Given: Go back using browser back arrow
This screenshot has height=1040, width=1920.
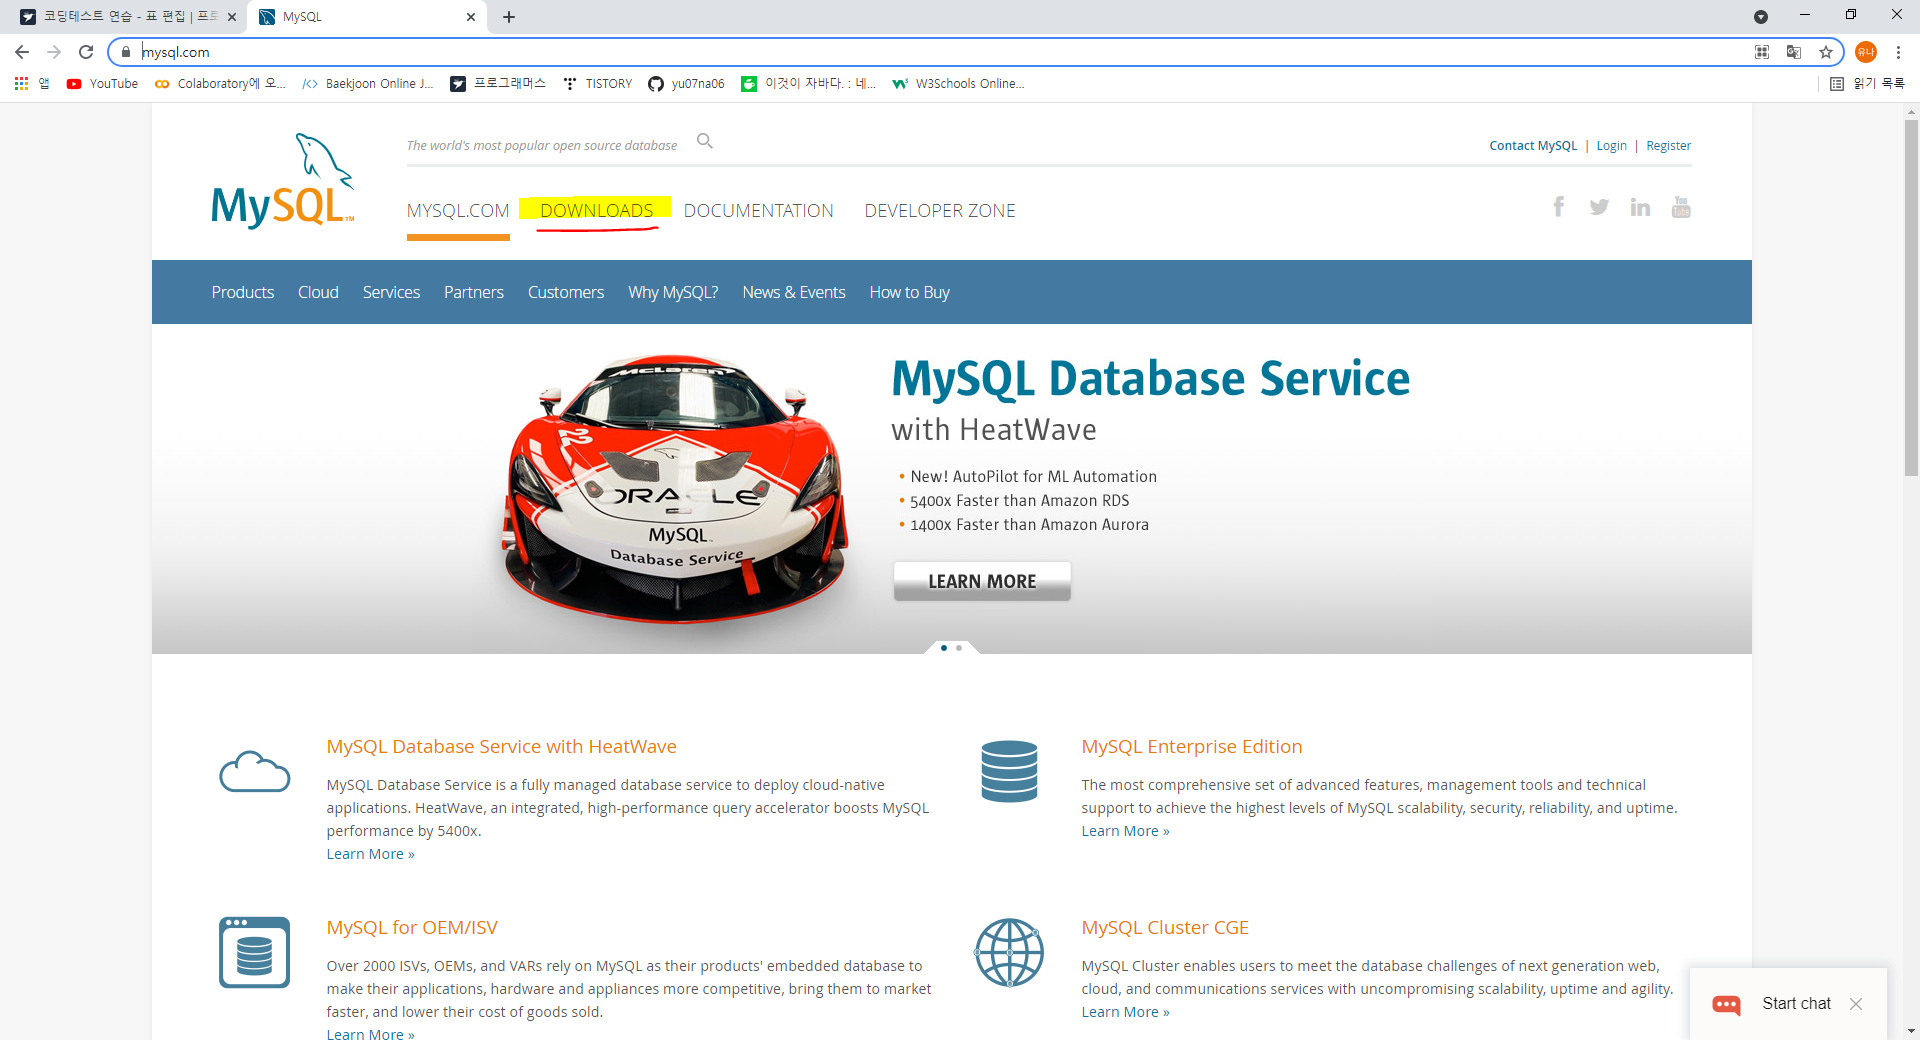Looking at the screenshot, I should point(22,52).
